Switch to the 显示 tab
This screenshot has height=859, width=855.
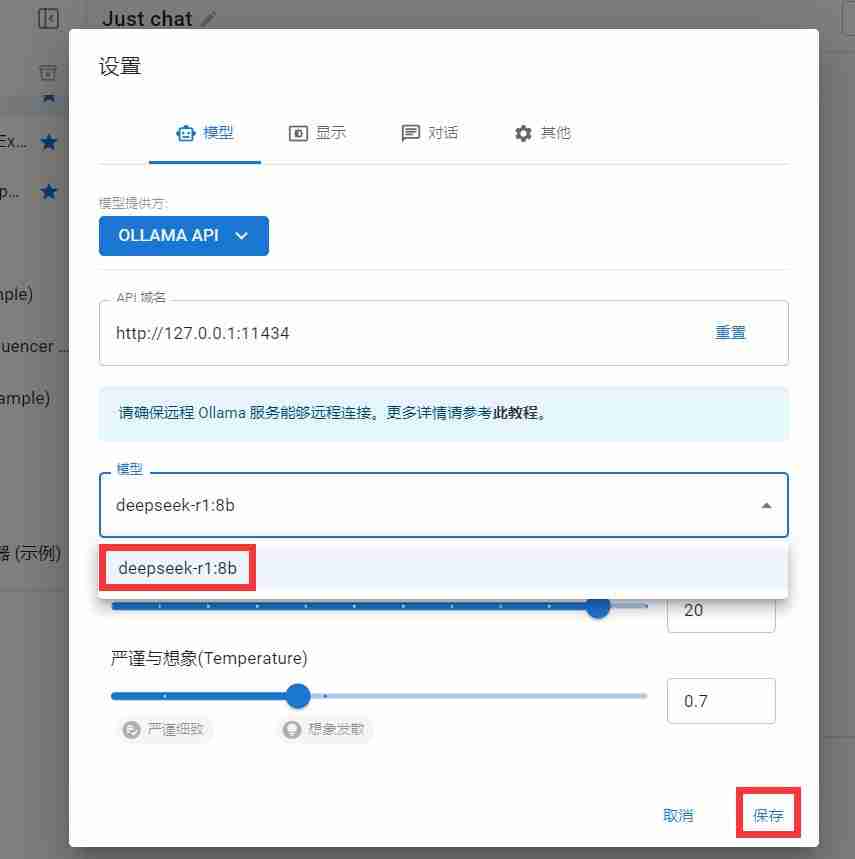[x=317, y=132]
